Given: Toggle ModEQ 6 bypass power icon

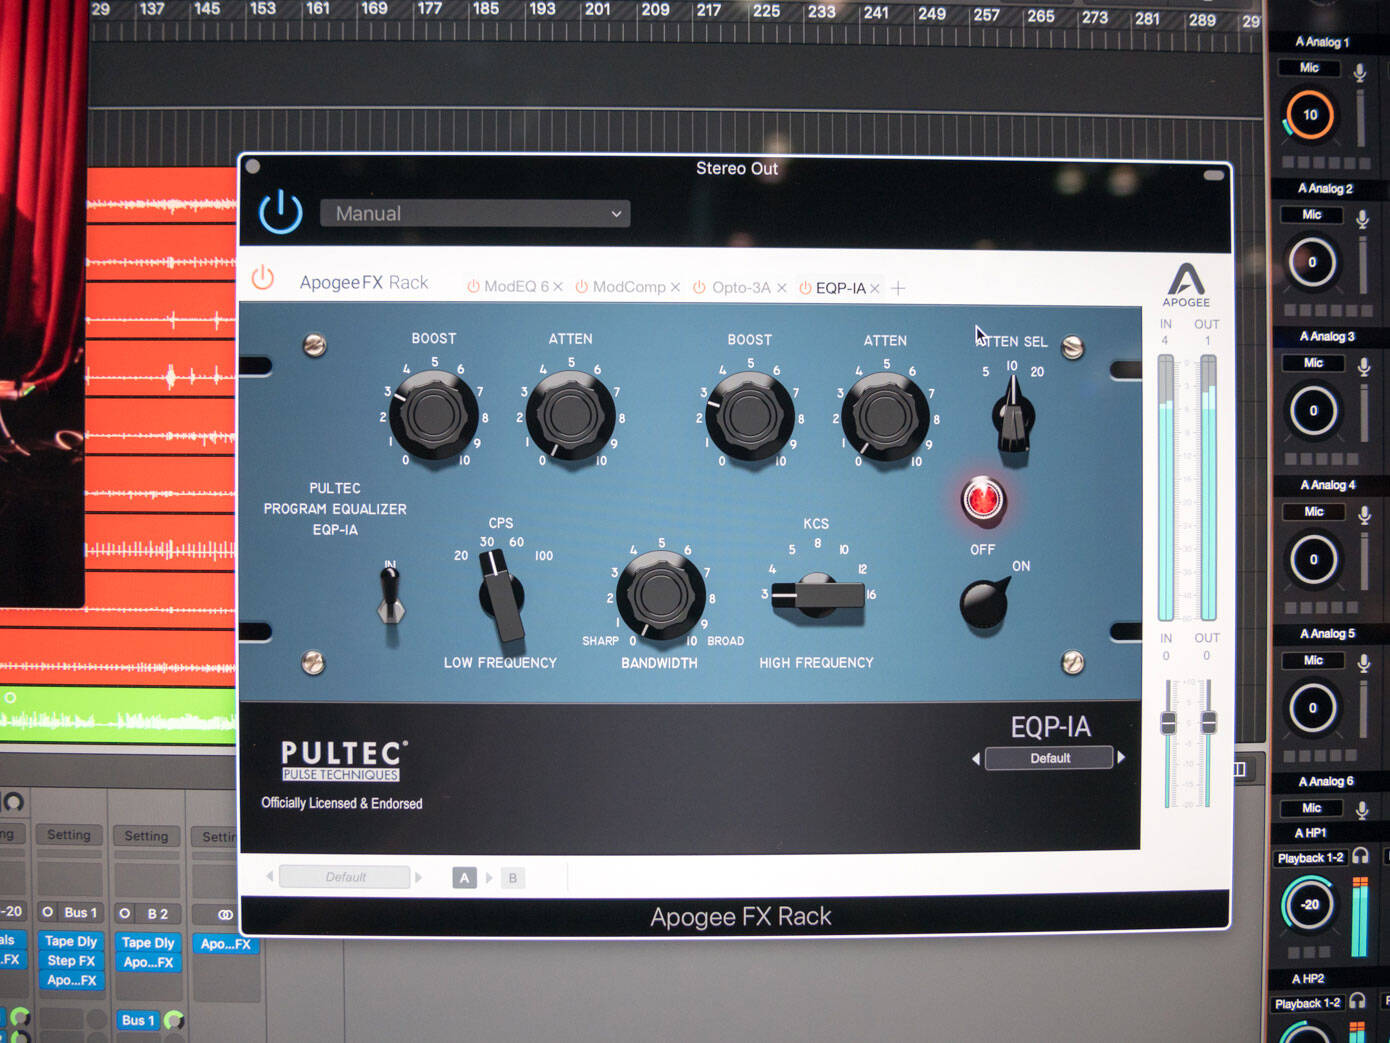Looking at the screenshot, I should 473,287.
